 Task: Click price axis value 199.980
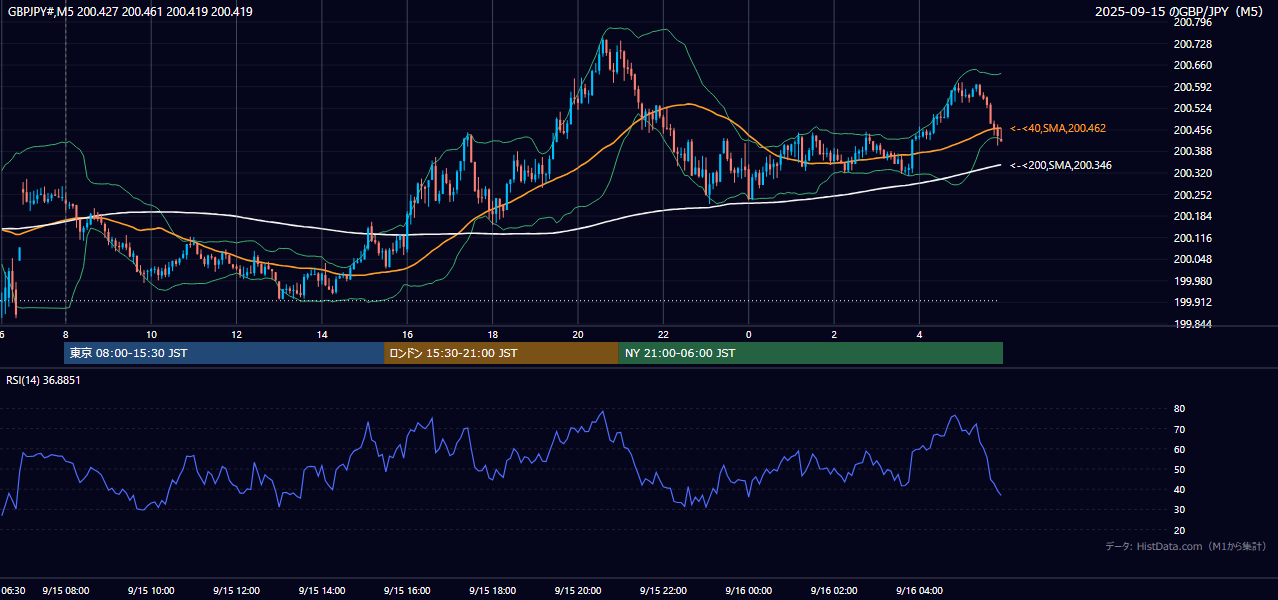(x=1193, y=281)
